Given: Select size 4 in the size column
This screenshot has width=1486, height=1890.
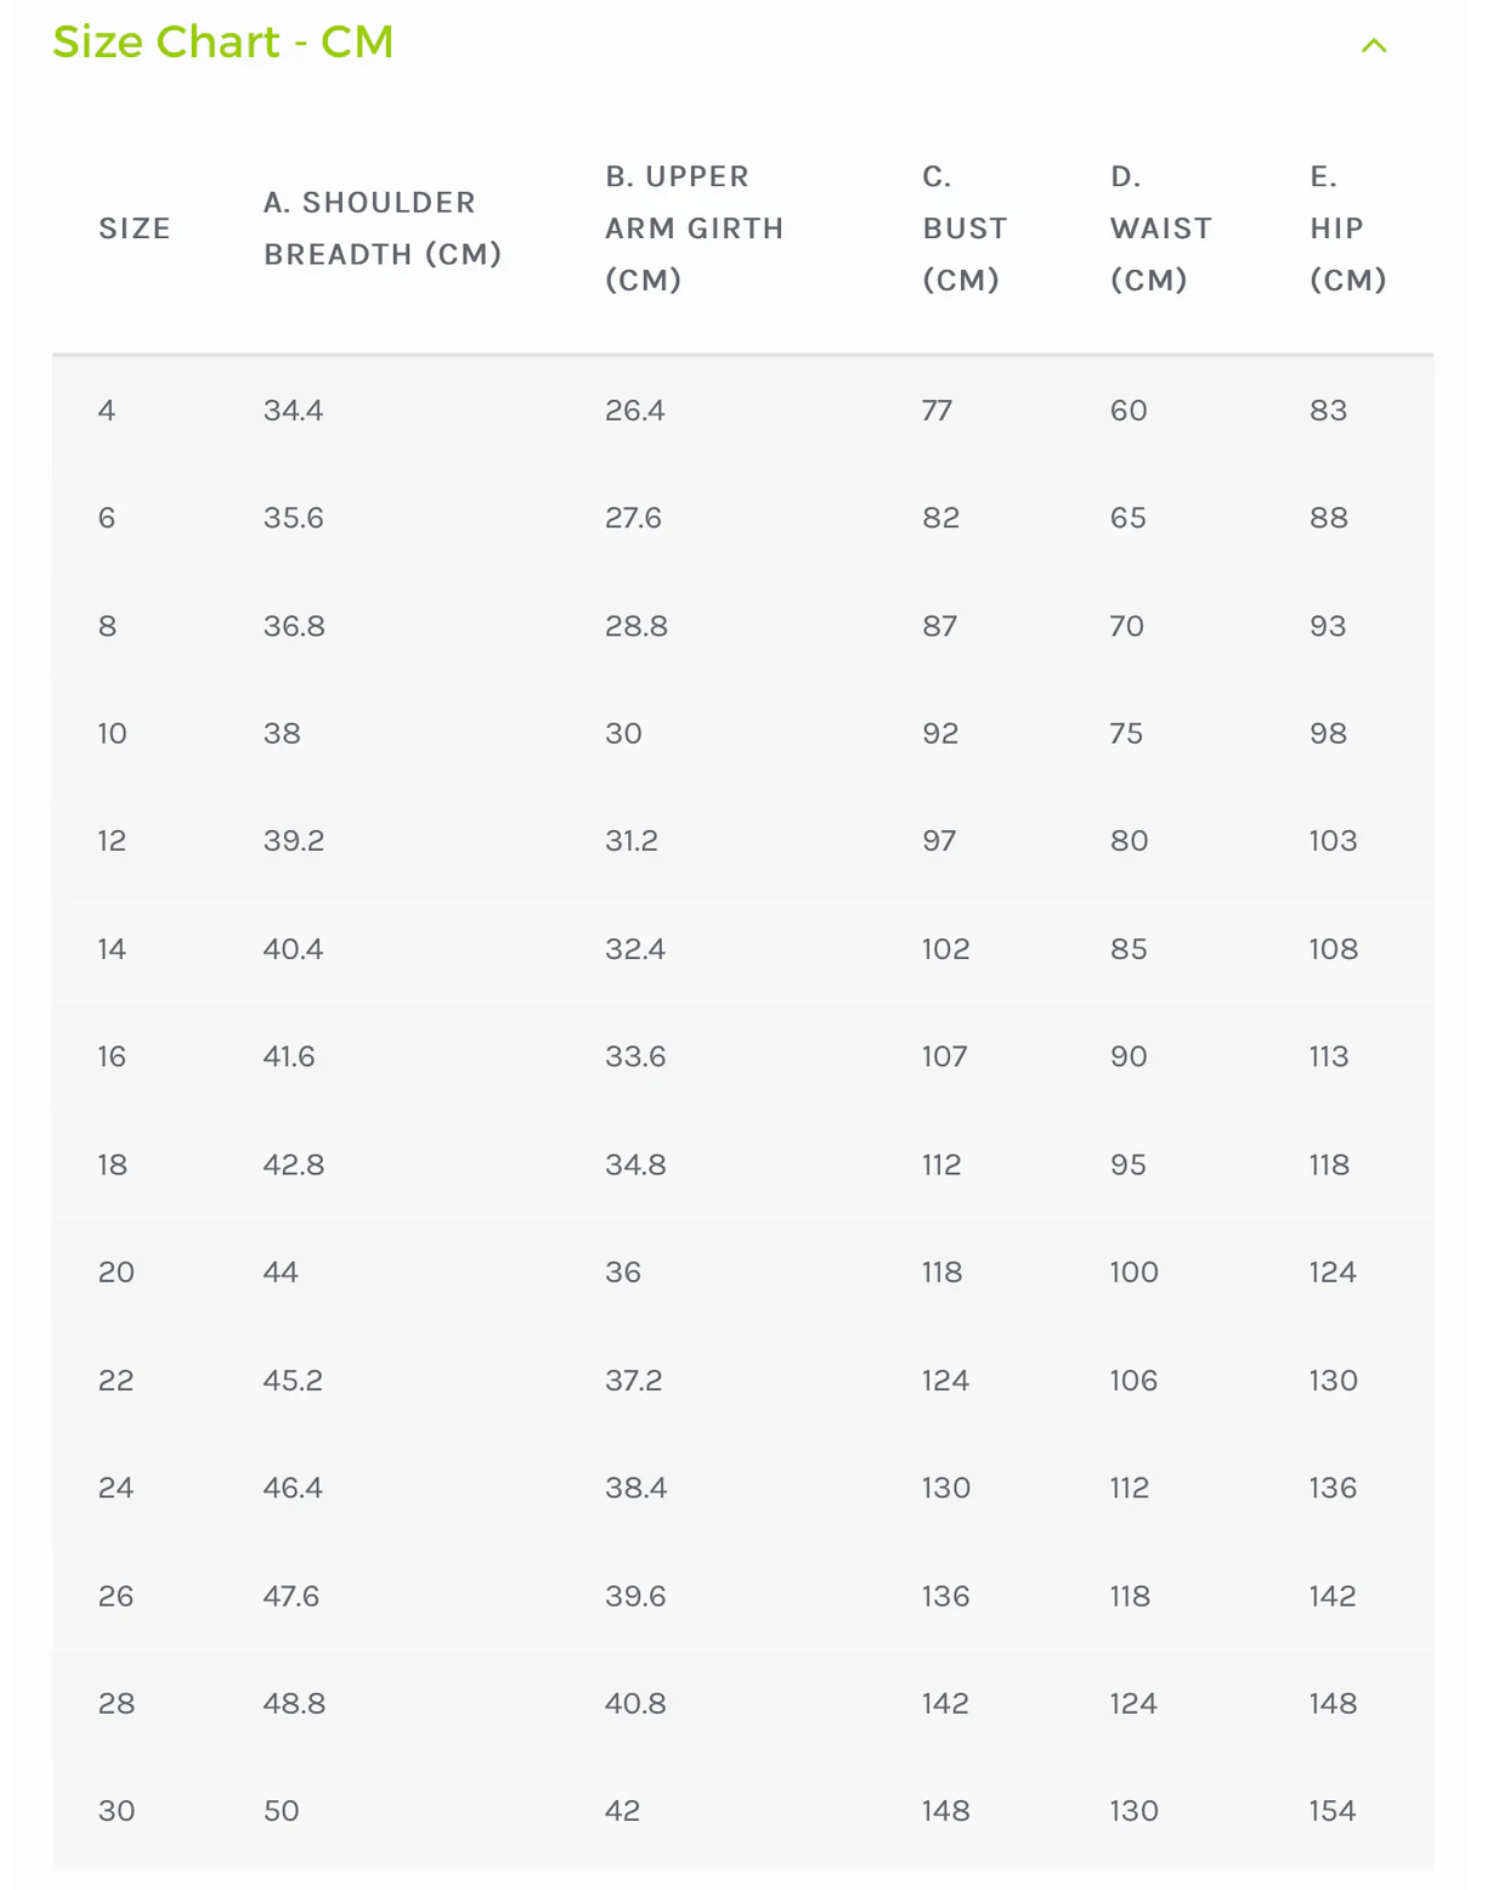Looking at the screenshot, I should point(107,410).
